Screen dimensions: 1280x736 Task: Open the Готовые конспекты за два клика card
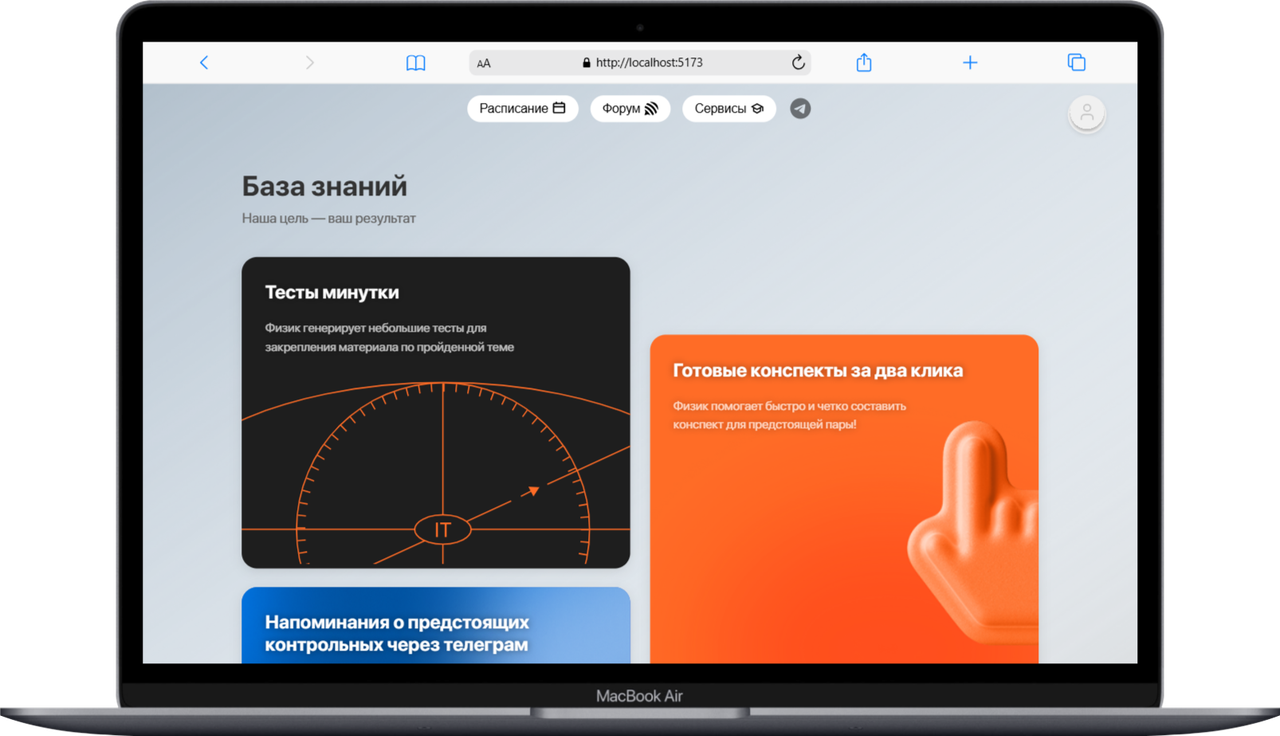point(844,499)
